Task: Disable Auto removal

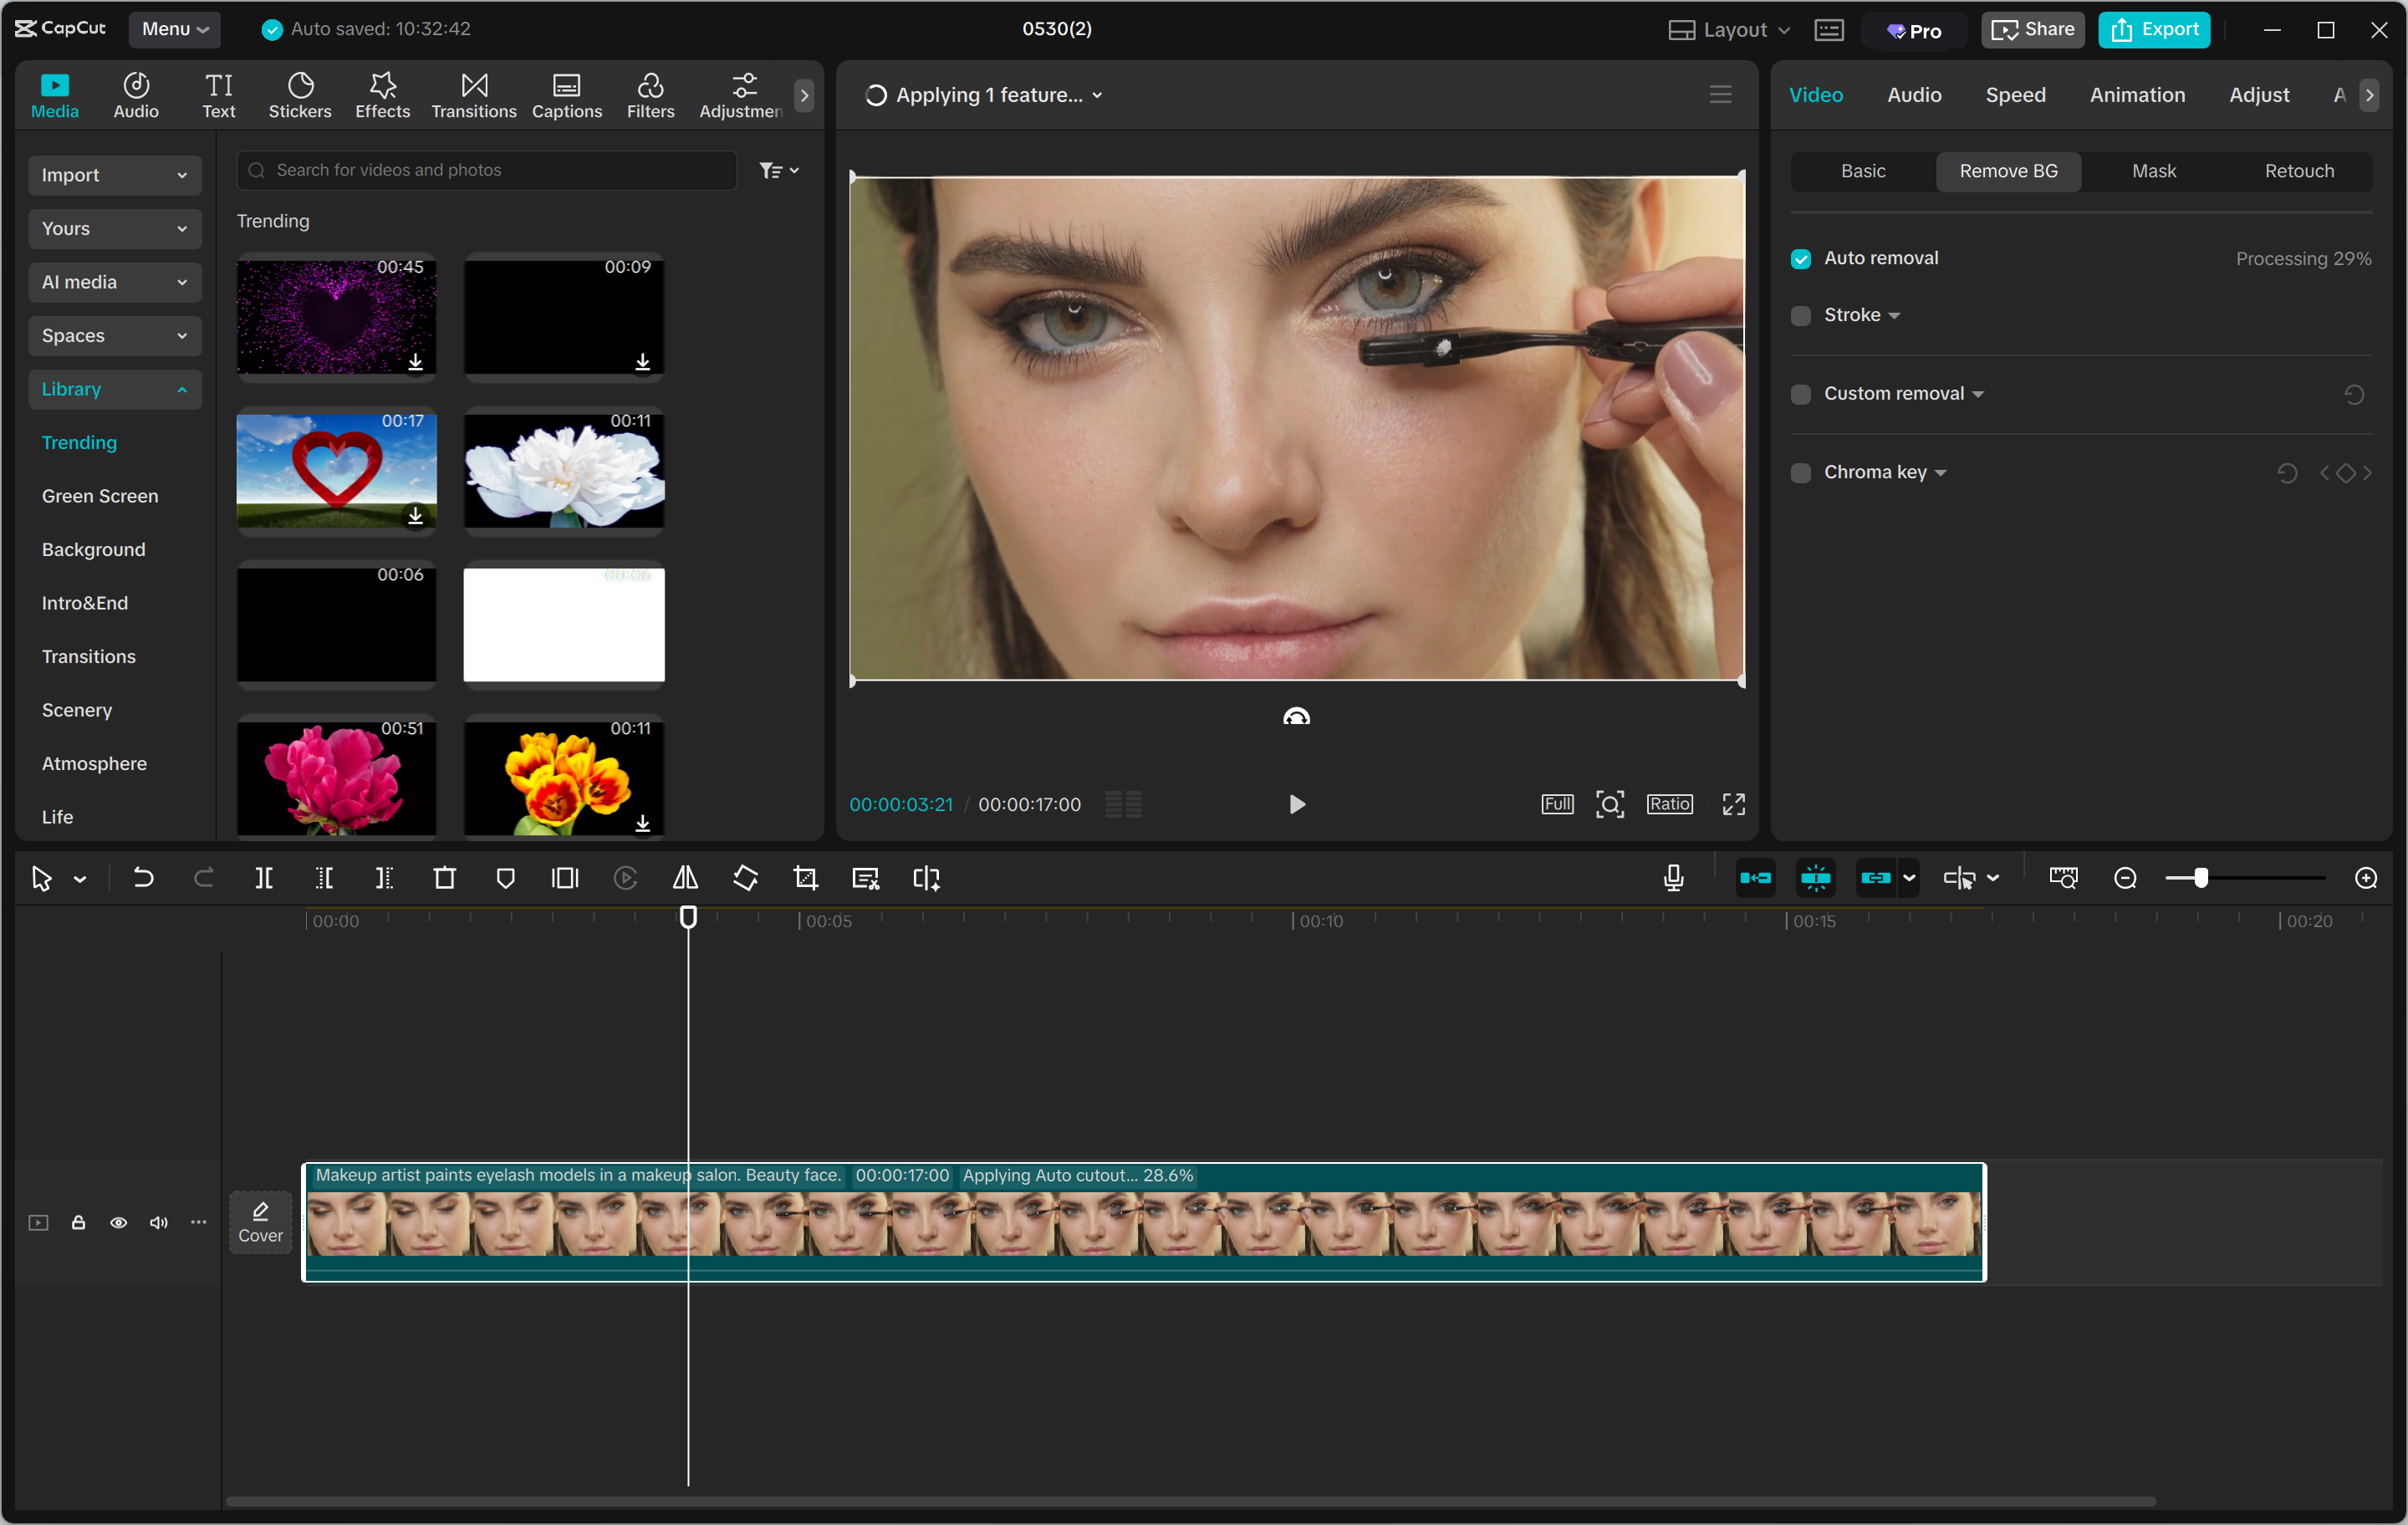Action: pos(1801,258)
